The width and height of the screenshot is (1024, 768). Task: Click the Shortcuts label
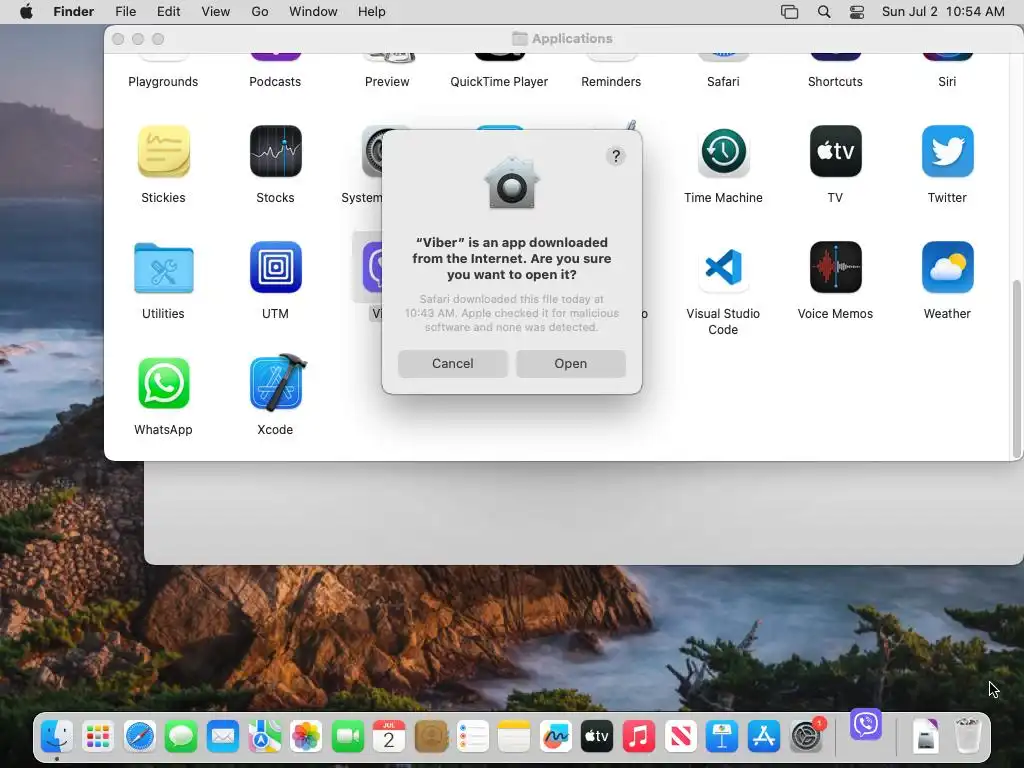coord(835,82)
